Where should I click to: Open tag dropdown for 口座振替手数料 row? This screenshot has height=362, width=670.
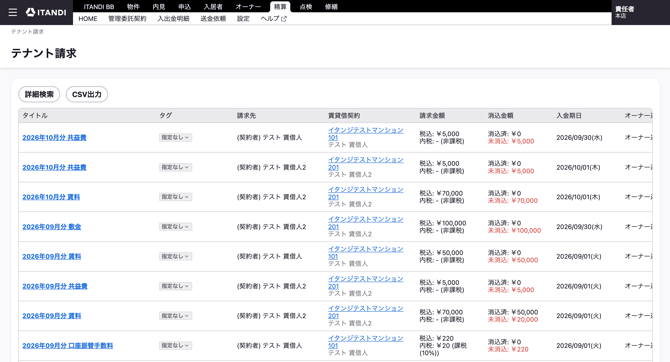pyautogui.click(x=175, y=345)
